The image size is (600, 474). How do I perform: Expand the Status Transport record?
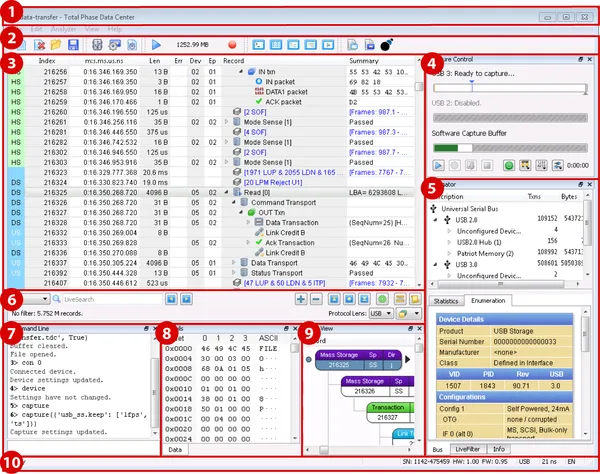pos(234,273)
